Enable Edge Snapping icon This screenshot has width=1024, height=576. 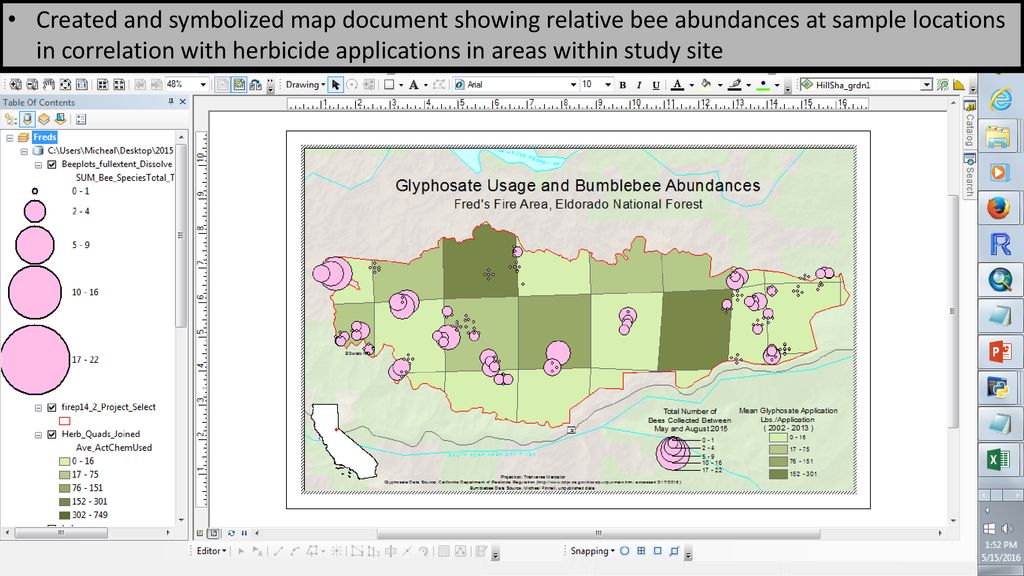675,551
